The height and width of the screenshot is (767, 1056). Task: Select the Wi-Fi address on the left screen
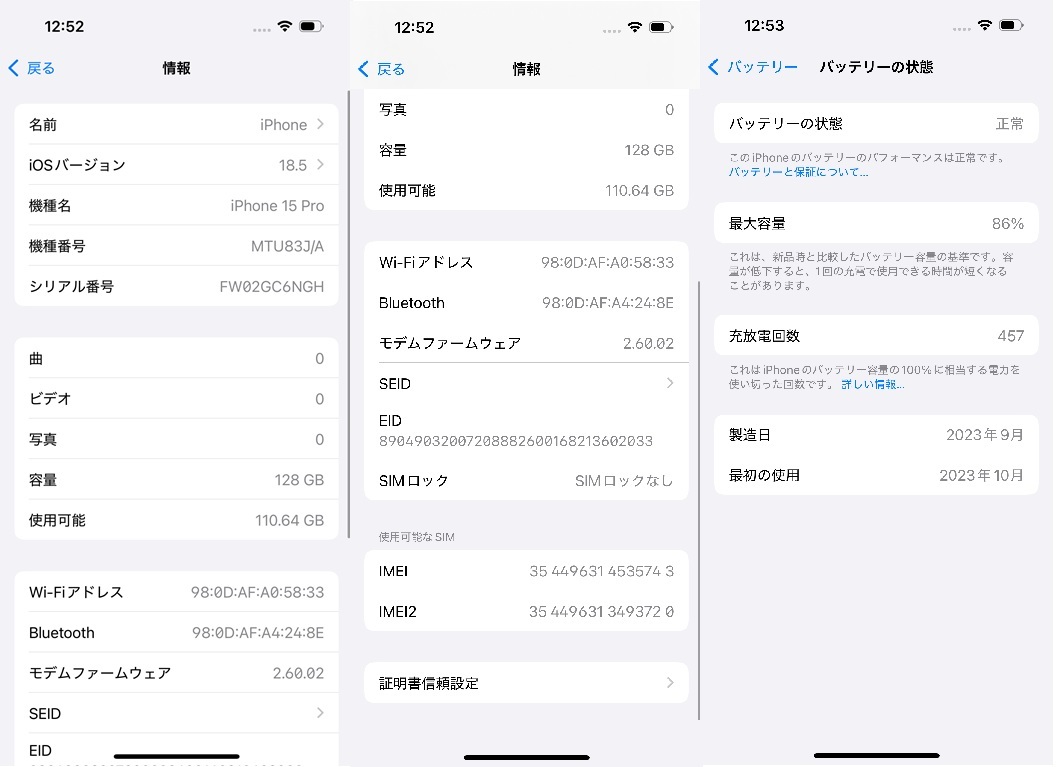(257, 592)
